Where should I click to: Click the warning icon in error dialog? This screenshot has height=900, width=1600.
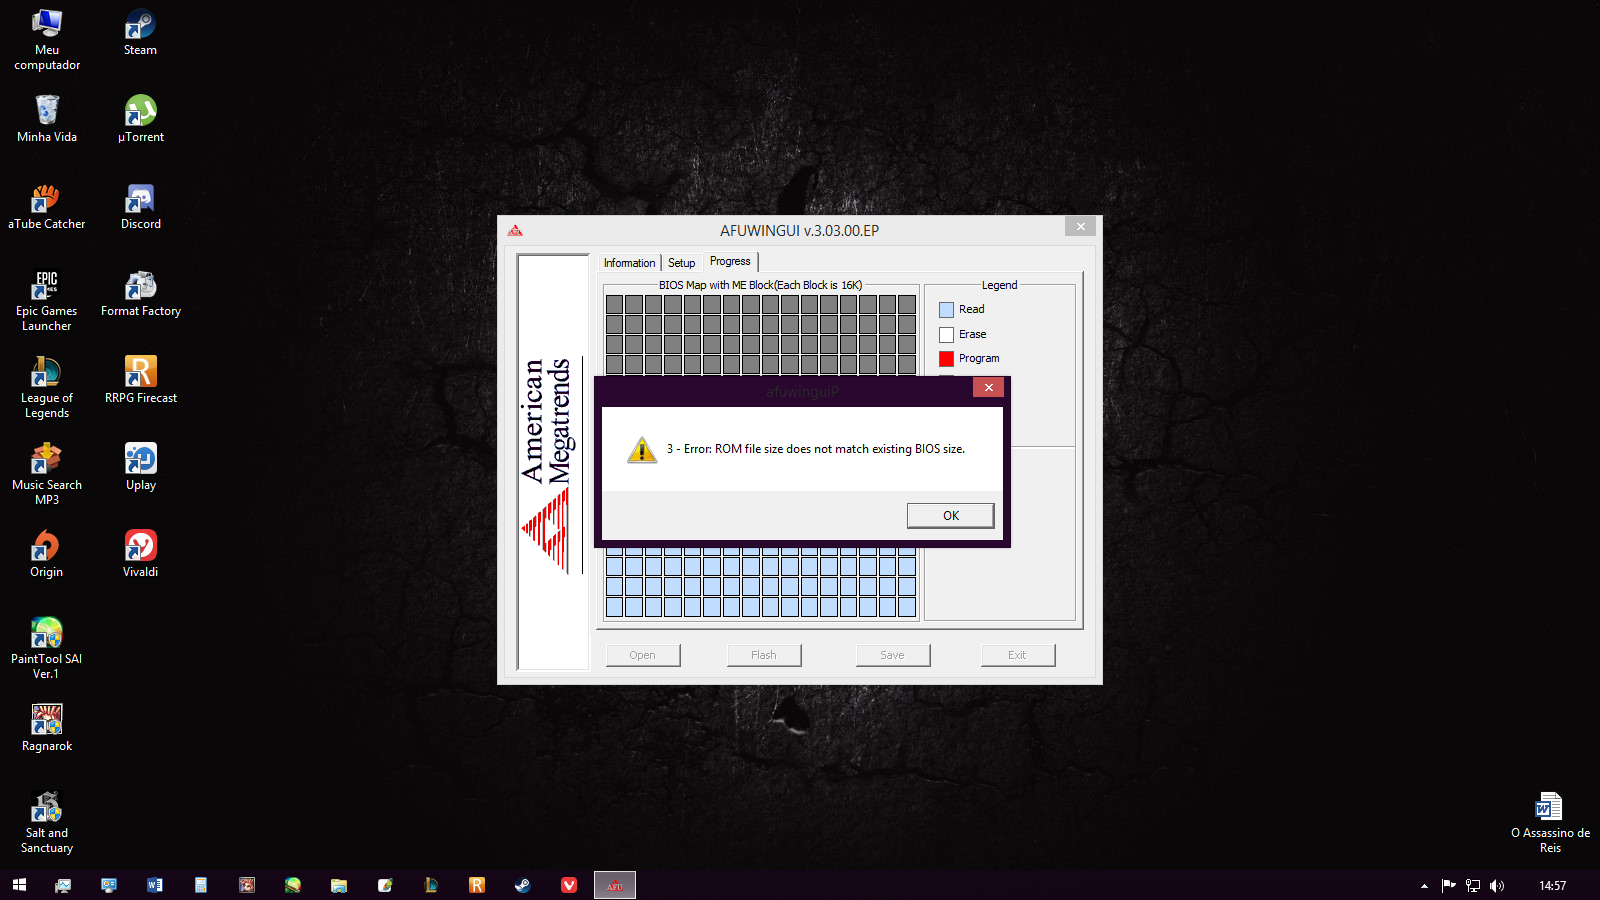[x=641, y=450]
